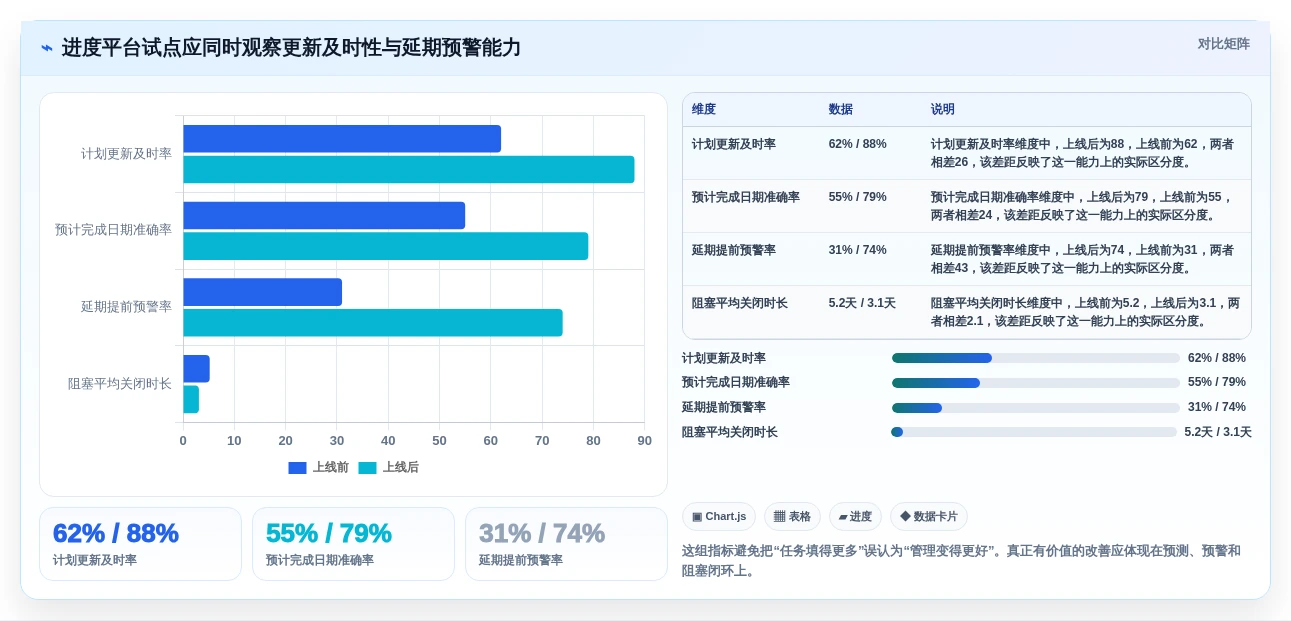The image size is (1291, 621).
Task: Click x-axis tick label 50
Action: tap(439, 441)
